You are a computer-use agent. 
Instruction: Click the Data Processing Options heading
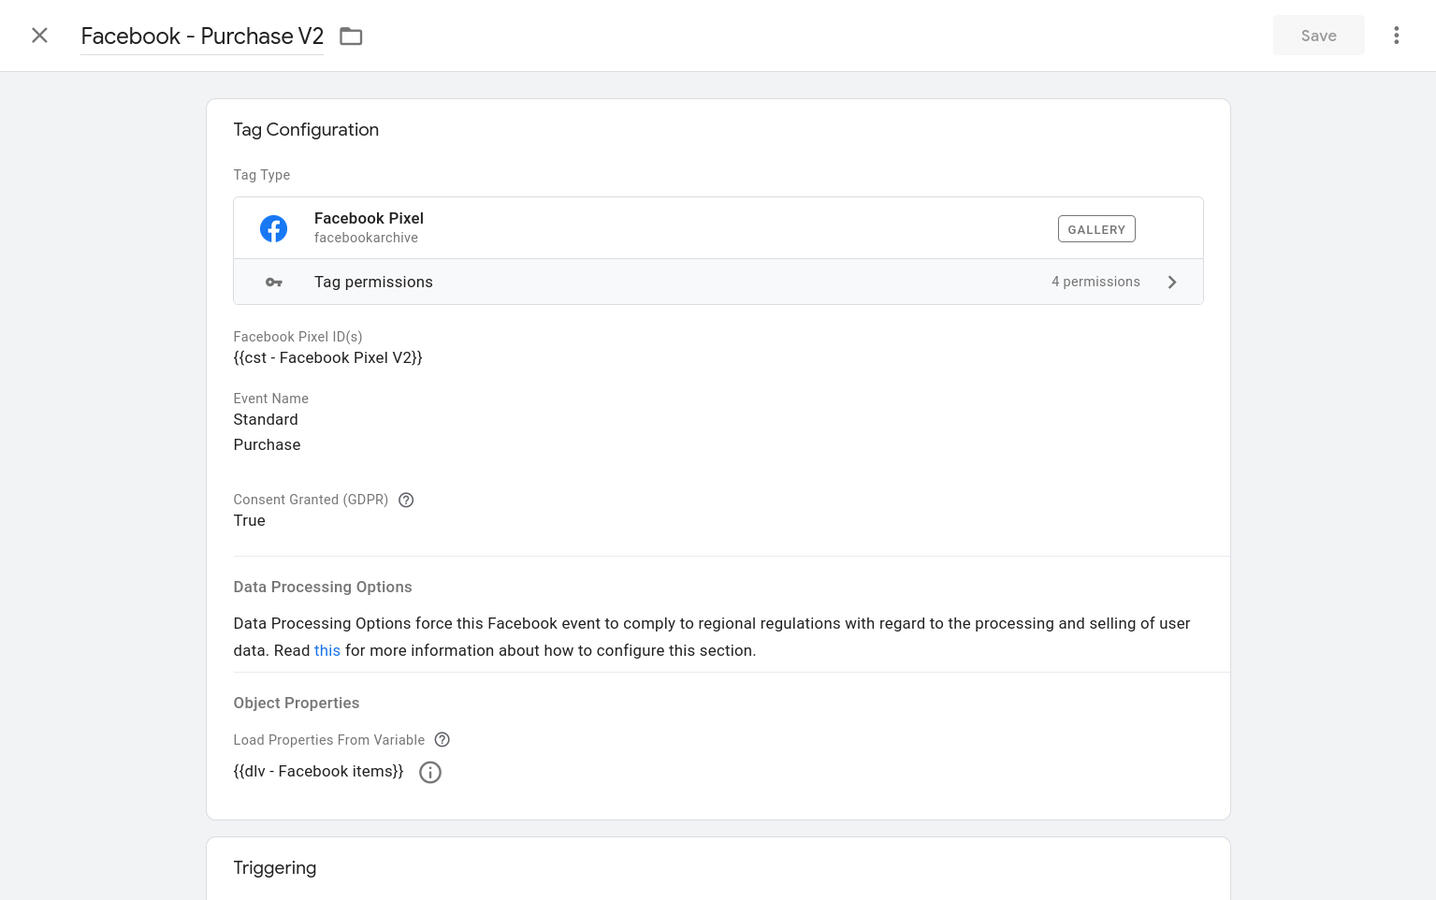[x=323, y=587]
